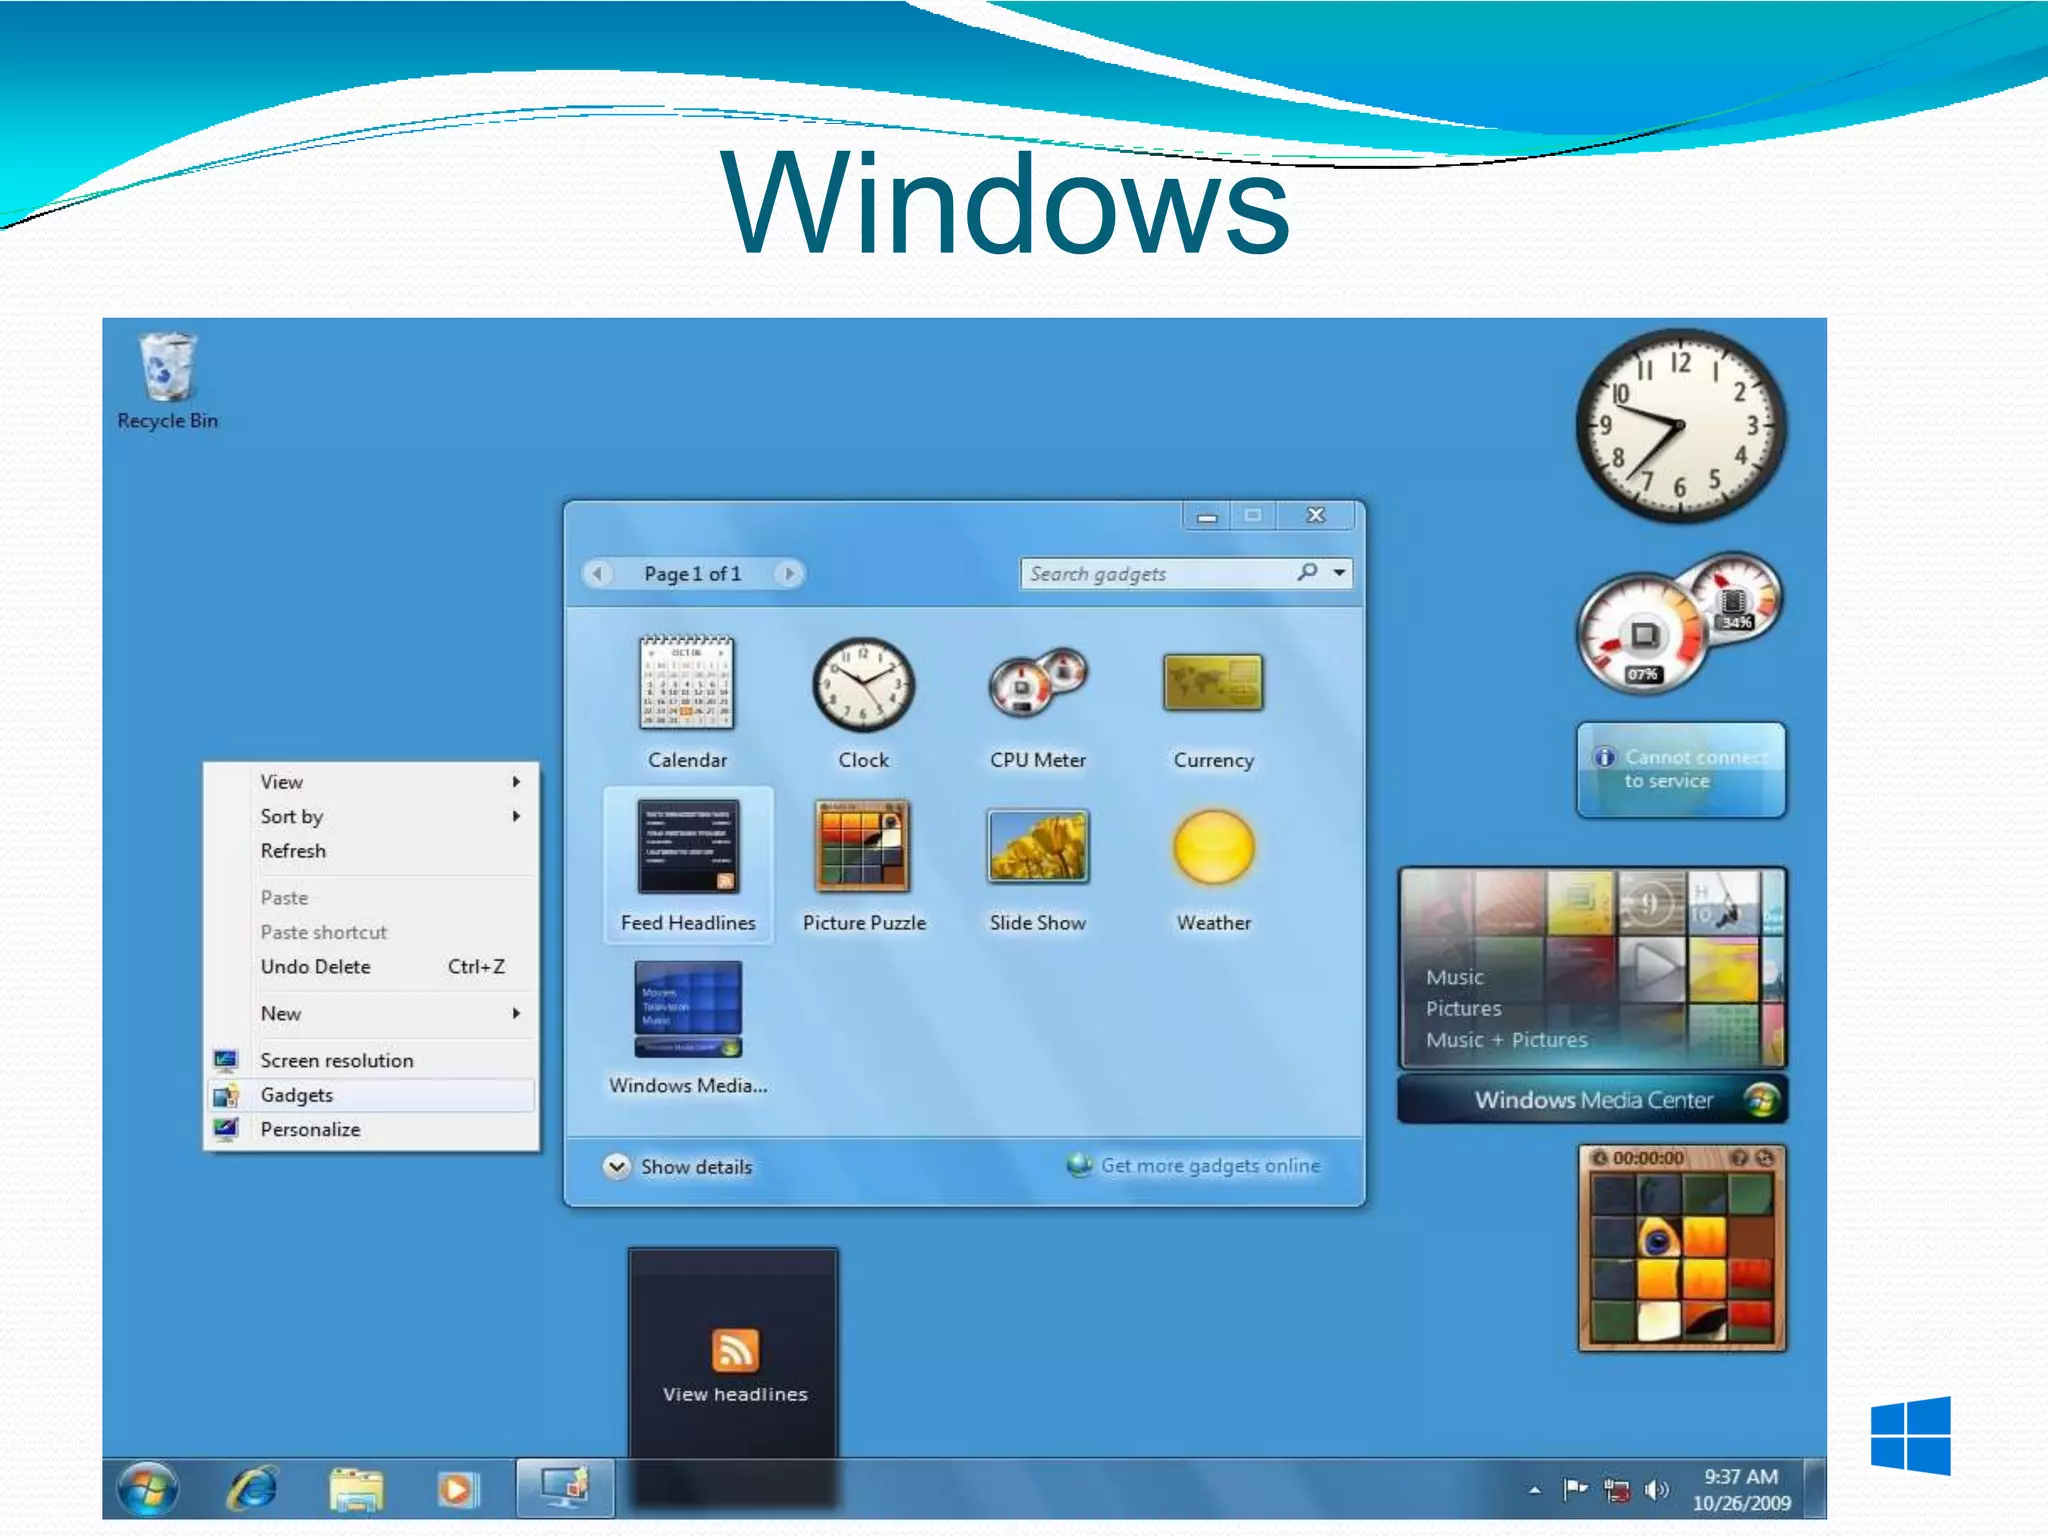Open Pictures in Media Center gadget

tap(1464, 1008)
